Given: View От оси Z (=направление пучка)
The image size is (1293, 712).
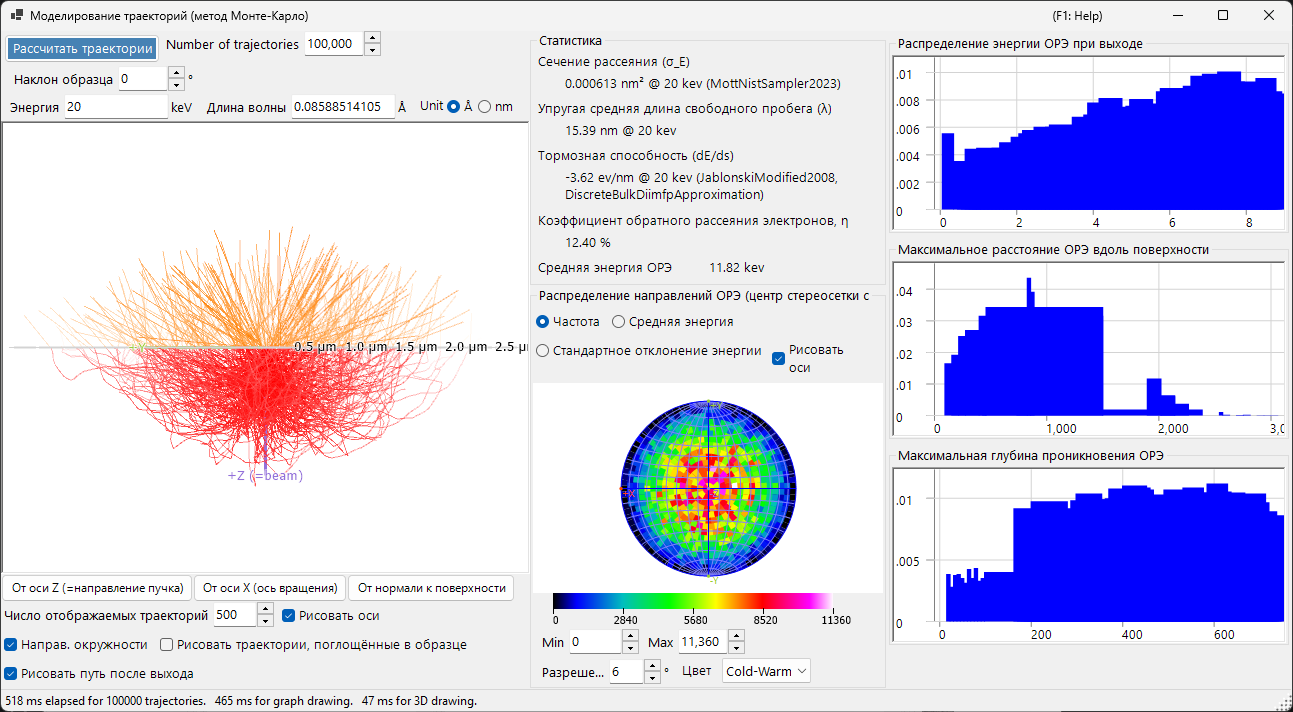Looking at the screenshot, I should (x=97, y=588).
